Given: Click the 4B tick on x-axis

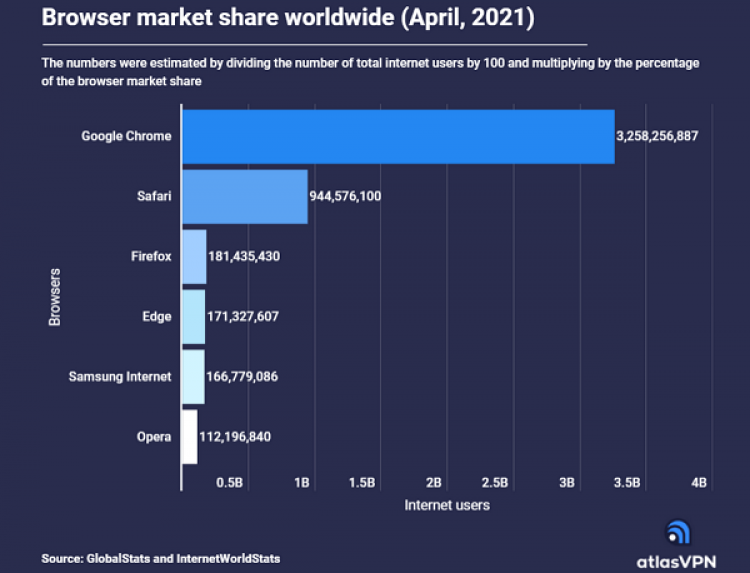Looking at the screenshot, I should point(698,482).
